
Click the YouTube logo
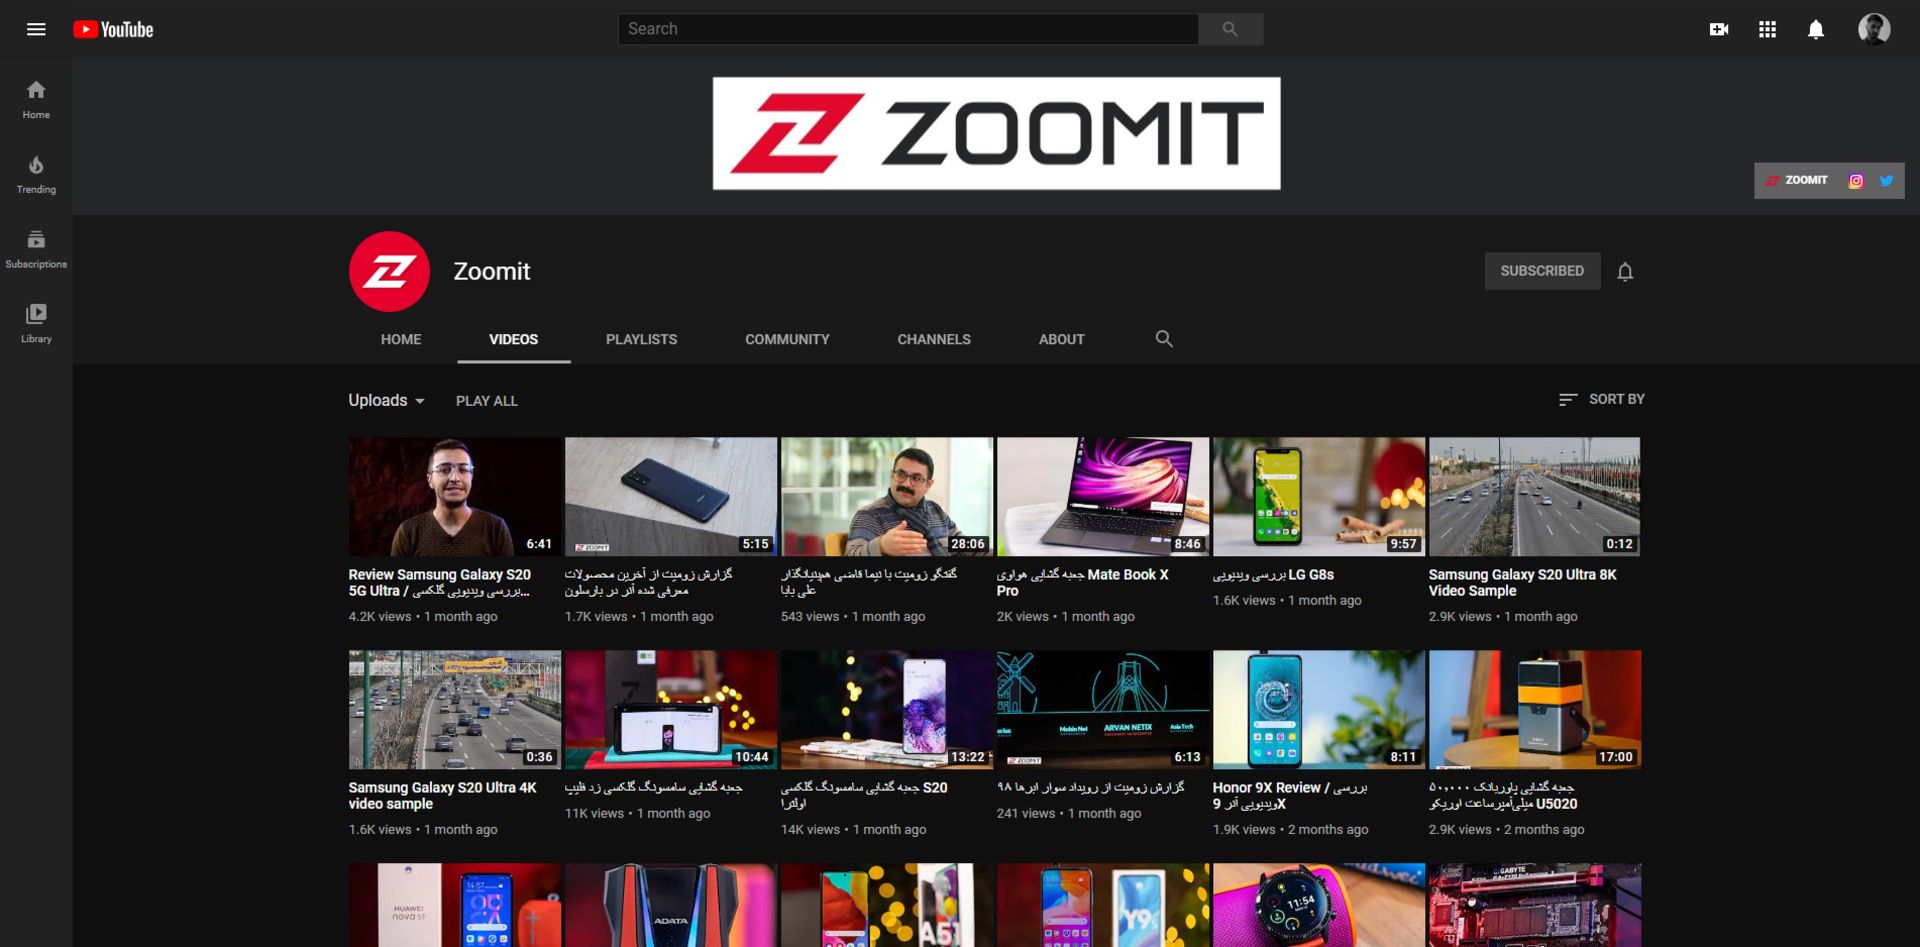pos(113,29)
